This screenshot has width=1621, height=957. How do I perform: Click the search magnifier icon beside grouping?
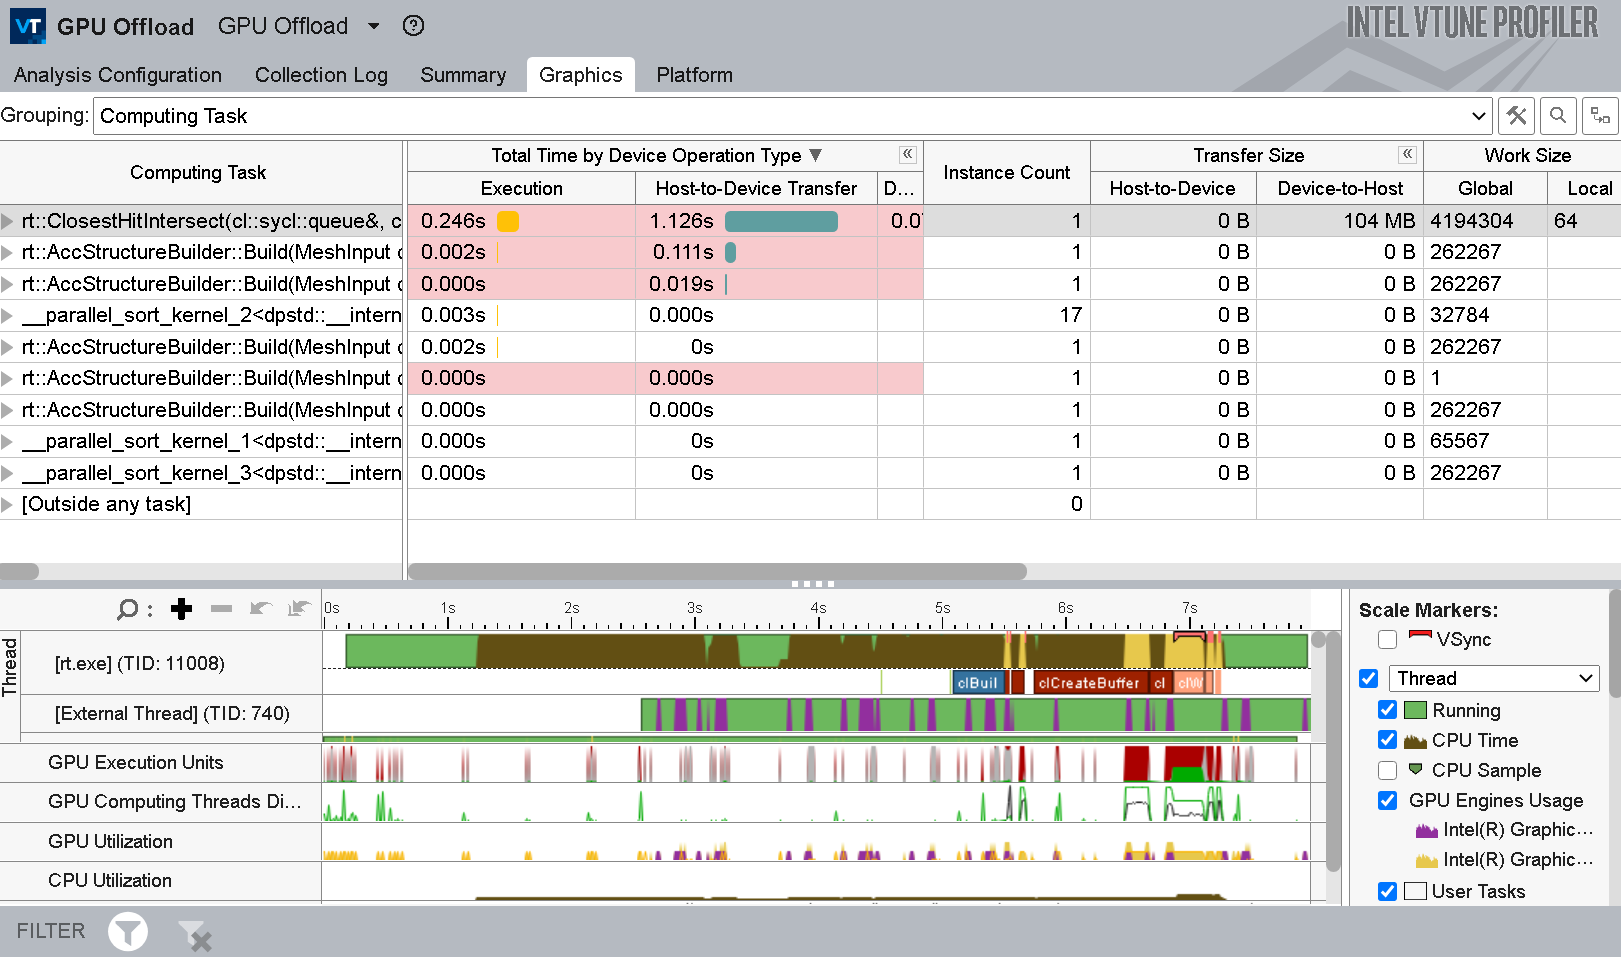1558,116
